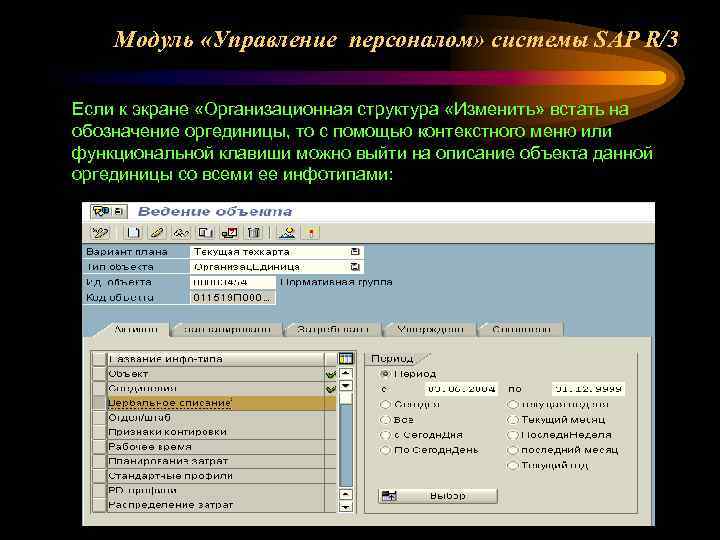Select the Все radio button
The height and width of the screenshot is (540, 720).
[385, 420]
